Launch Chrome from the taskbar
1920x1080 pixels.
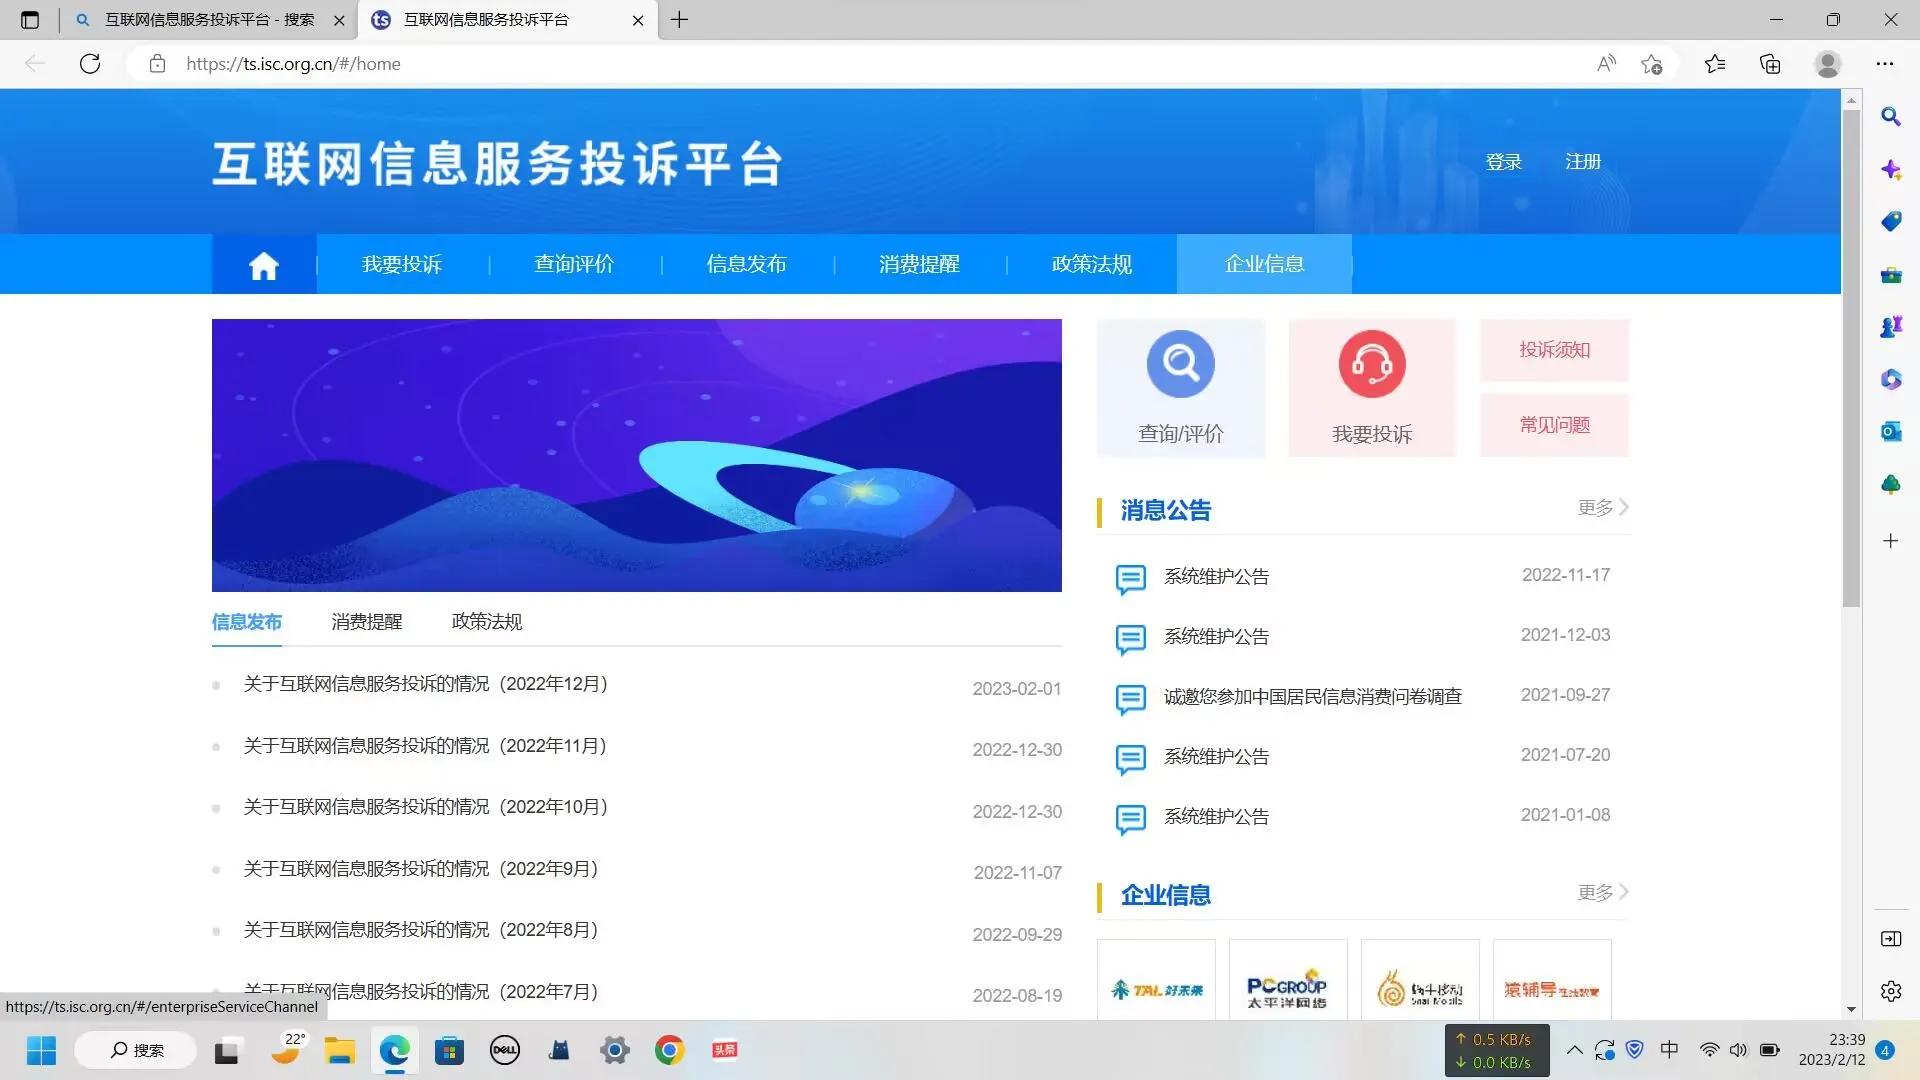[x=669, y=1050]
